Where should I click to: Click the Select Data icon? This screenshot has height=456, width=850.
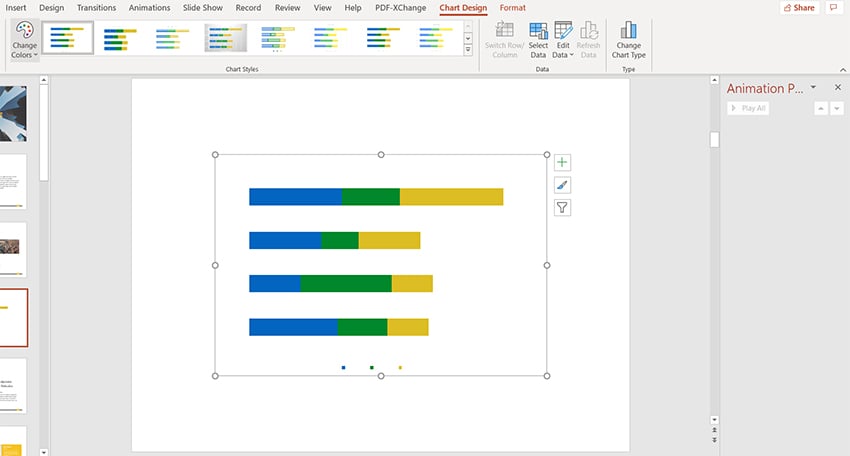[x=538, y=38]
